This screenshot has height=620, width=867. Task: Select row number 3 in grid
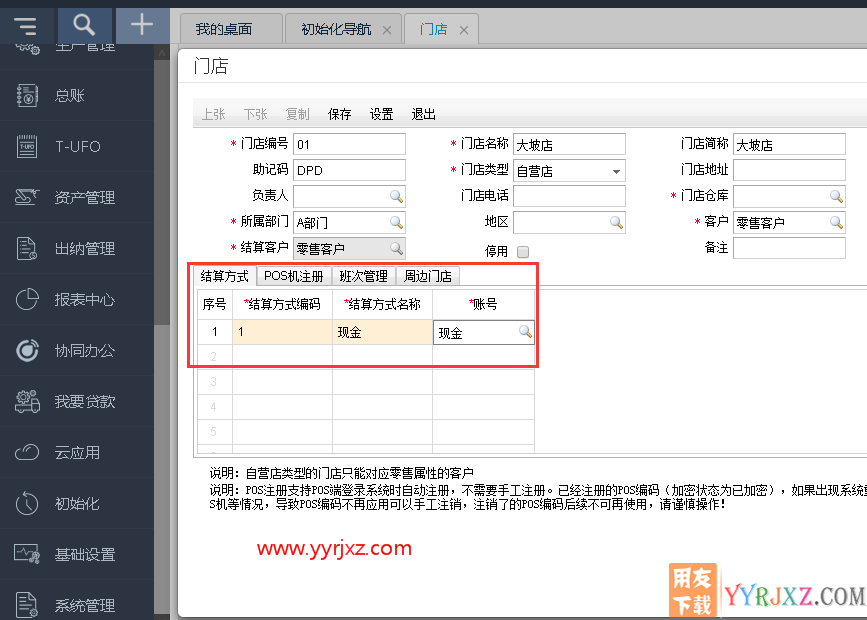(215, 382)
